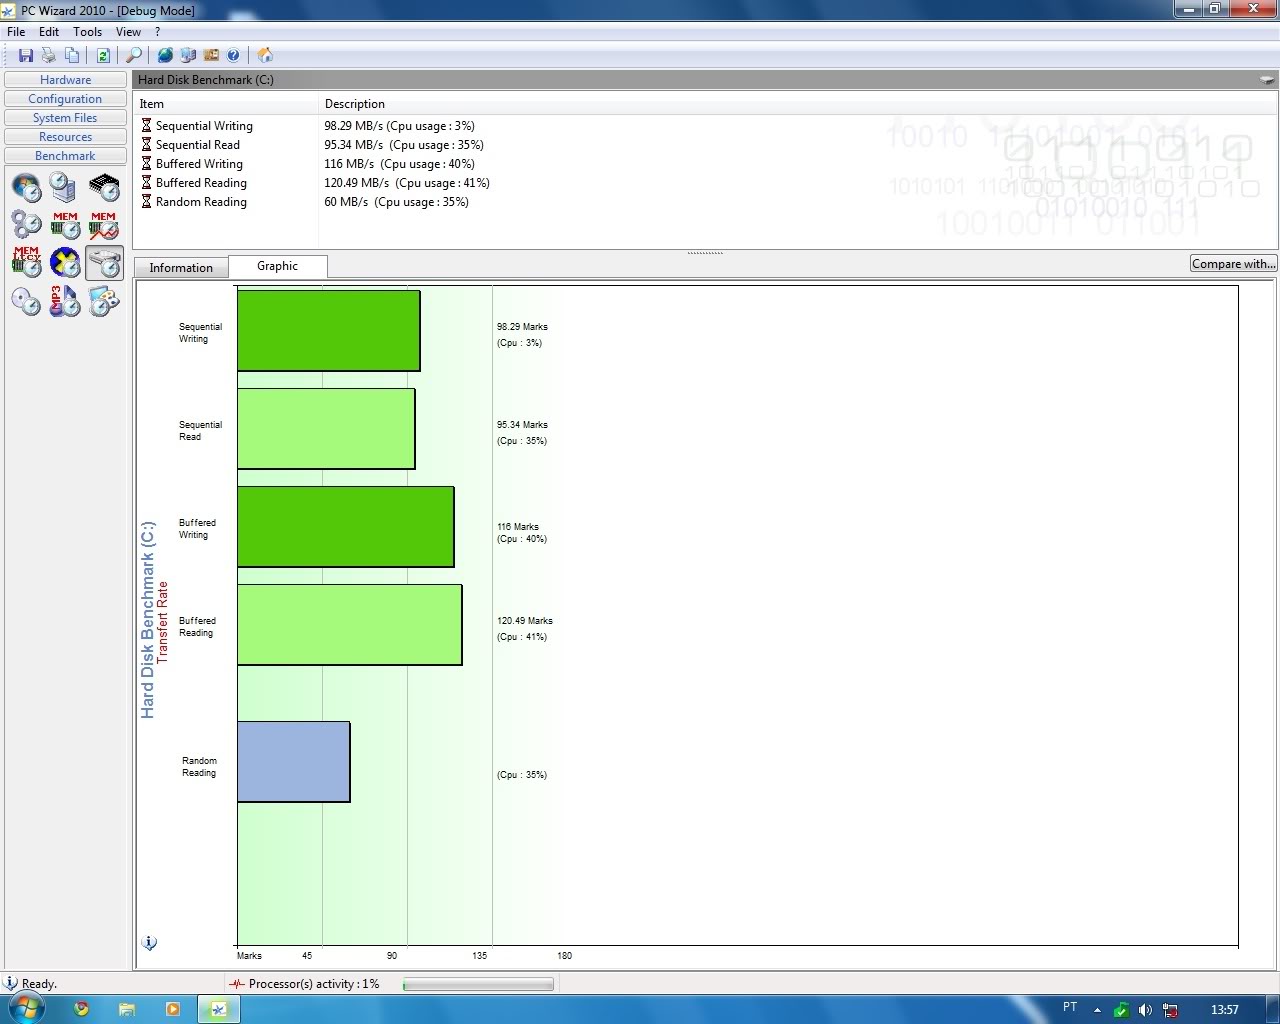
Task: Click the Compare with... button
Action: [1233, 263]
